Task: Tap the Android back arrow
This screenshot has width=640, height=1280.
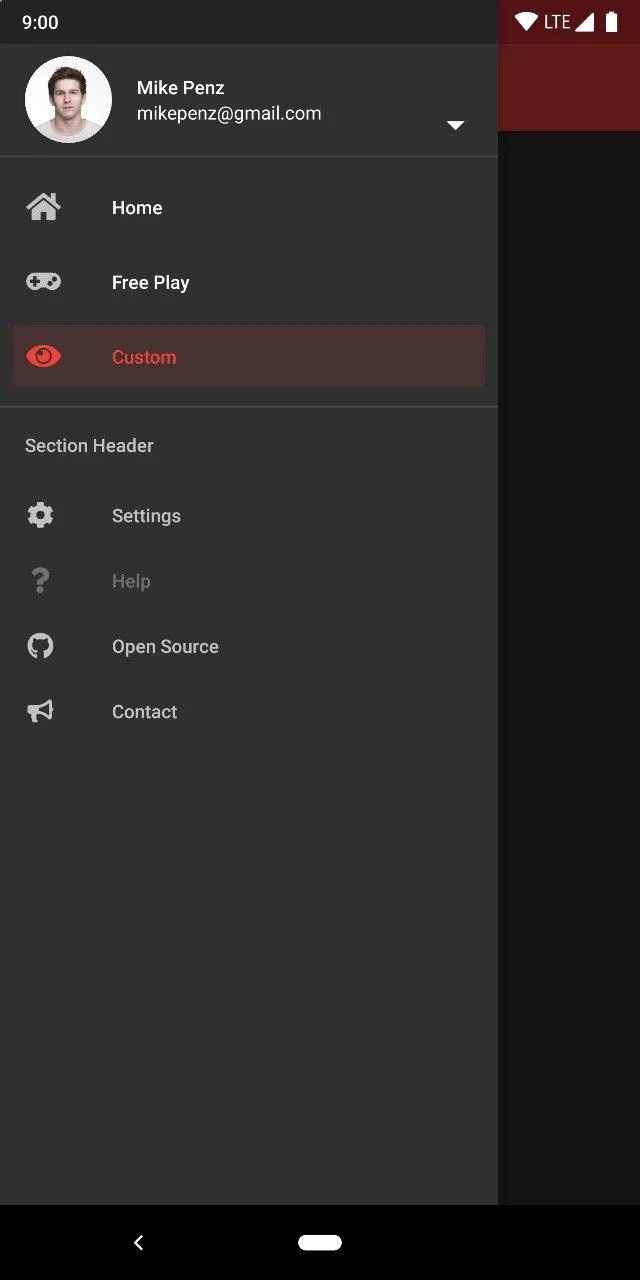Action: tap(139, 1243)
